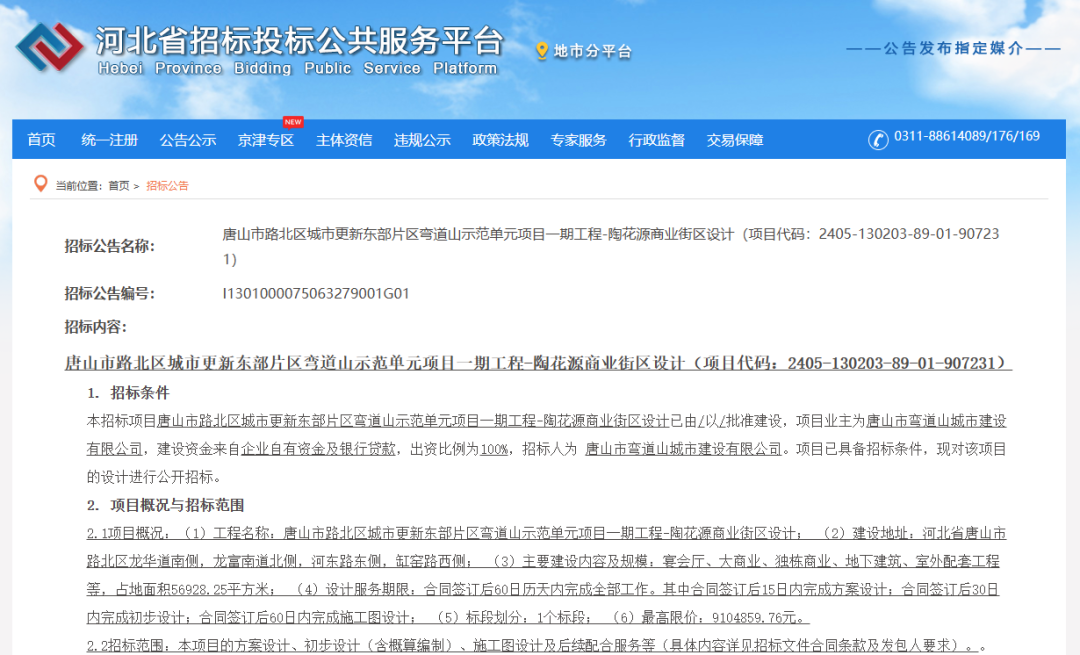This screenshot has height=655, width=1080.
Task: Click the phone icon in navigation bar
Action: [878, 139]
